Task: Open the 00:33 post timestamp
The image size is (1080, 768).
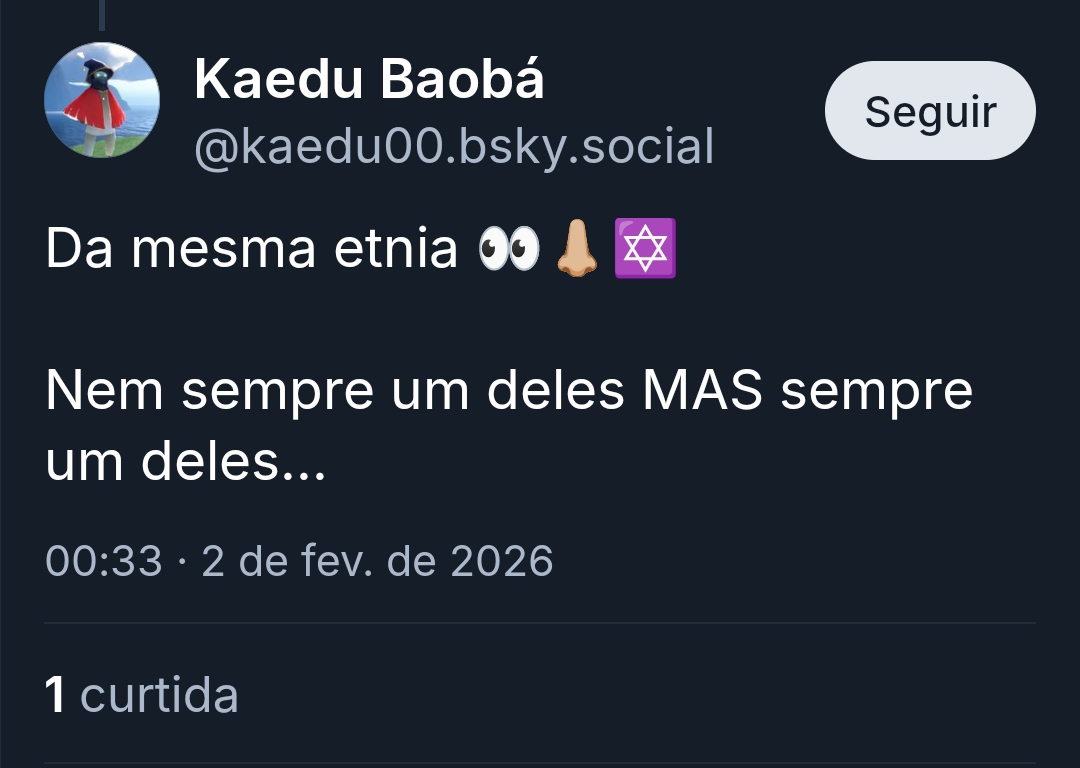Action: click(104, 561)
